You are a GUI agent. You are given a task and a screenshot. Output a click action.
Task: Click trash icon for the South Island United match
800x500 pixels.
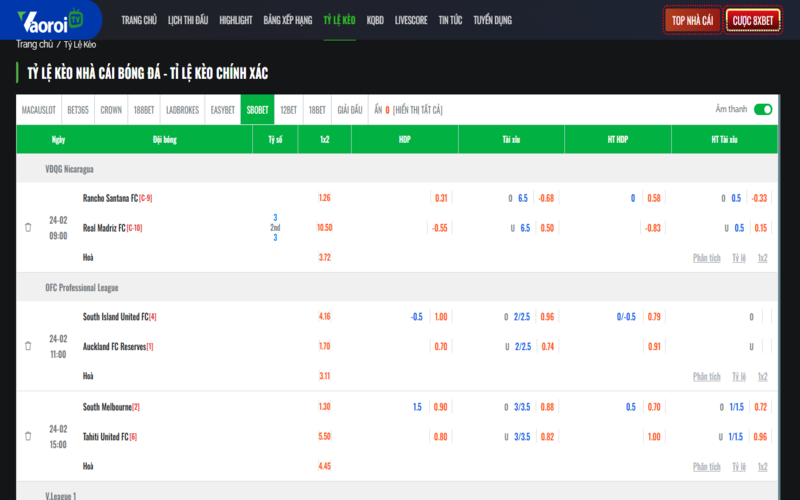[28, 346]
